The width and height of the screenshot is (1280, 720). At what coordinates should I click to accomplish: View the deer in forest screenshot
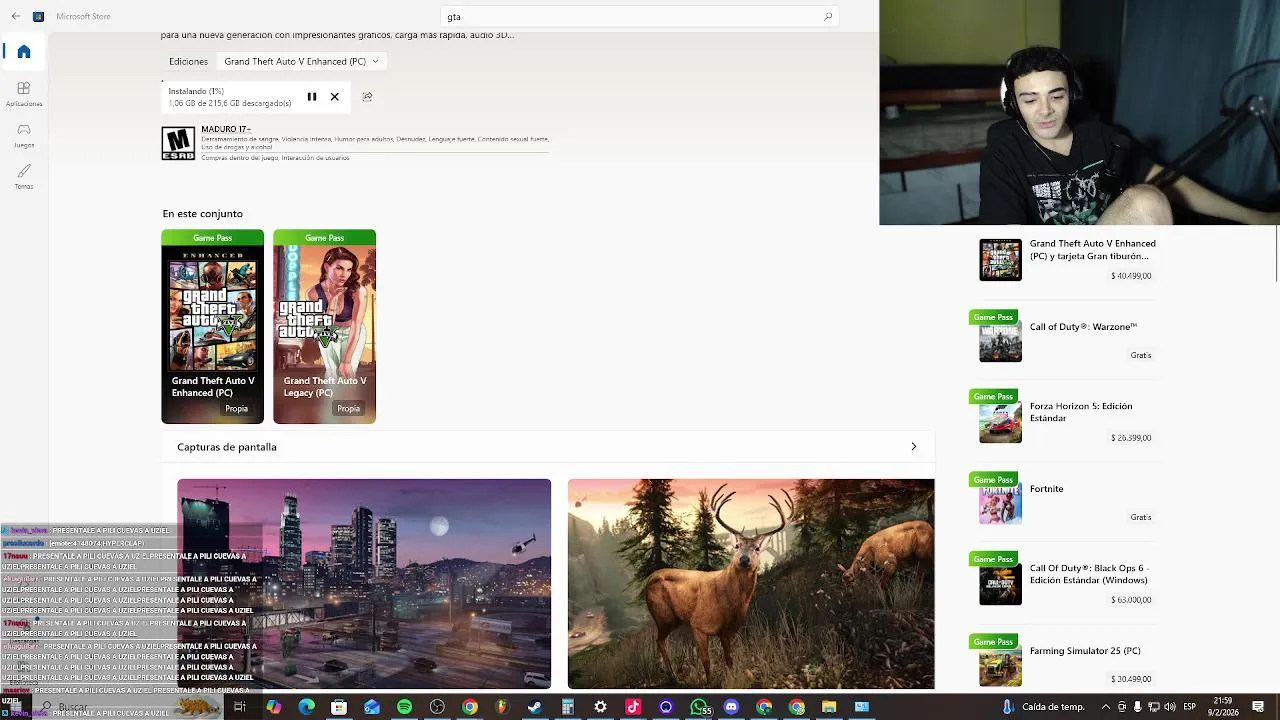point(751,584)
